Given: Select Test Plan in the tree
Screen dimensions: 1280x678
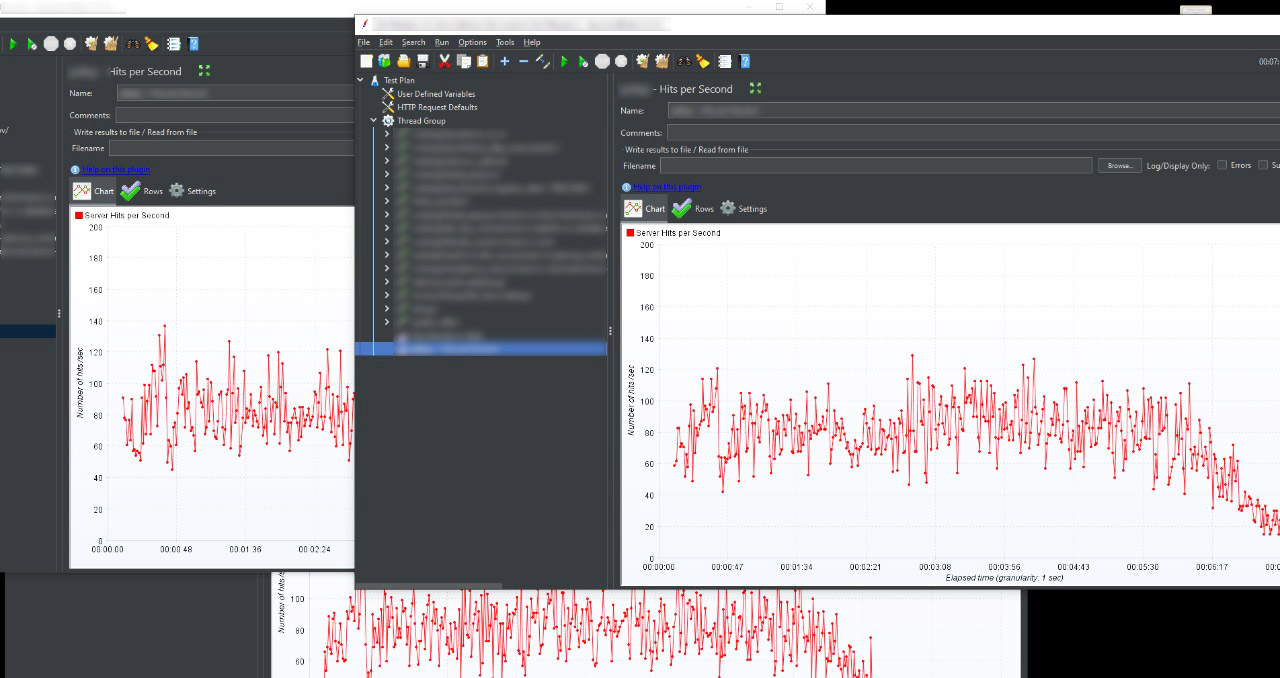Looking at the screenshot, I should coord(399,80).
